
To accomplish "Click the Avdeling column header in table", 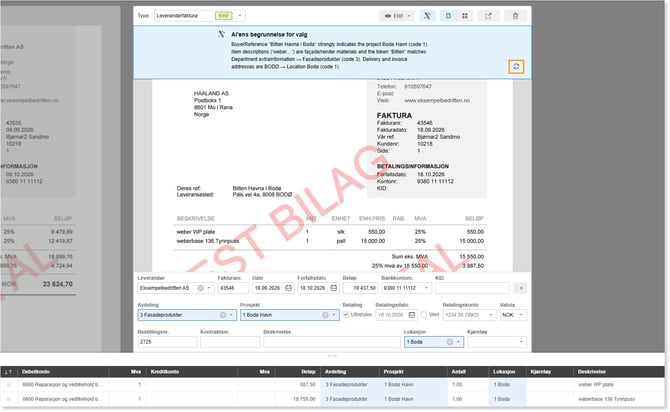I will (335, 372).
